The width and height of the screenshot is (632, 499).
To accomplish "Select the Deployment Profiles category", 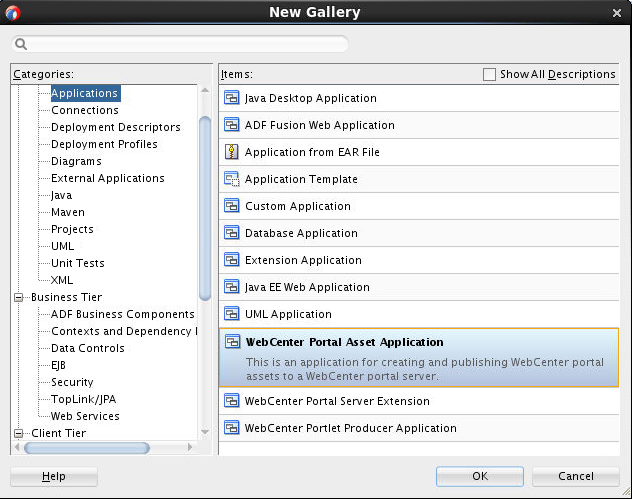I will (104, 144).
